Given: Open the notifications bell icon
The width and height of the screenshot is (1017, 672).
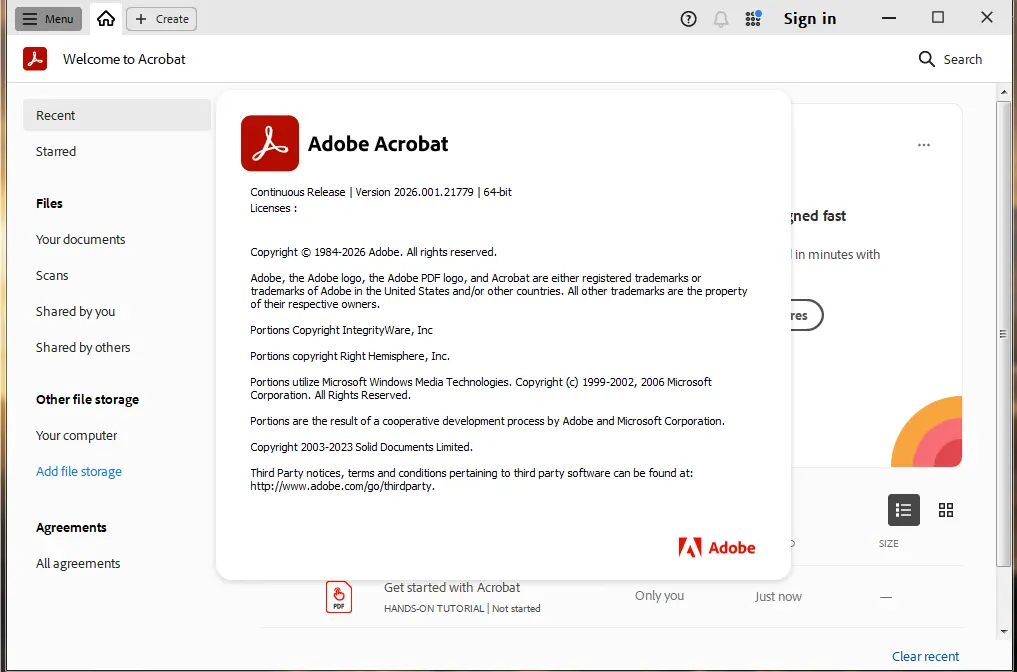Looking at the screenshot, I should [721, 19].
